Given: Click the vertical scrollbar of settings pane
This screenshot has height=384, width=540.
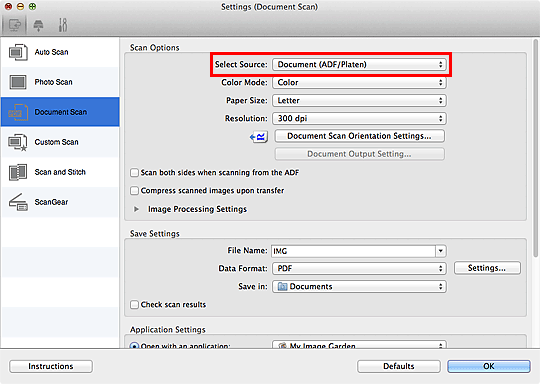Looking at the screenshot, I should pos(536,148).
